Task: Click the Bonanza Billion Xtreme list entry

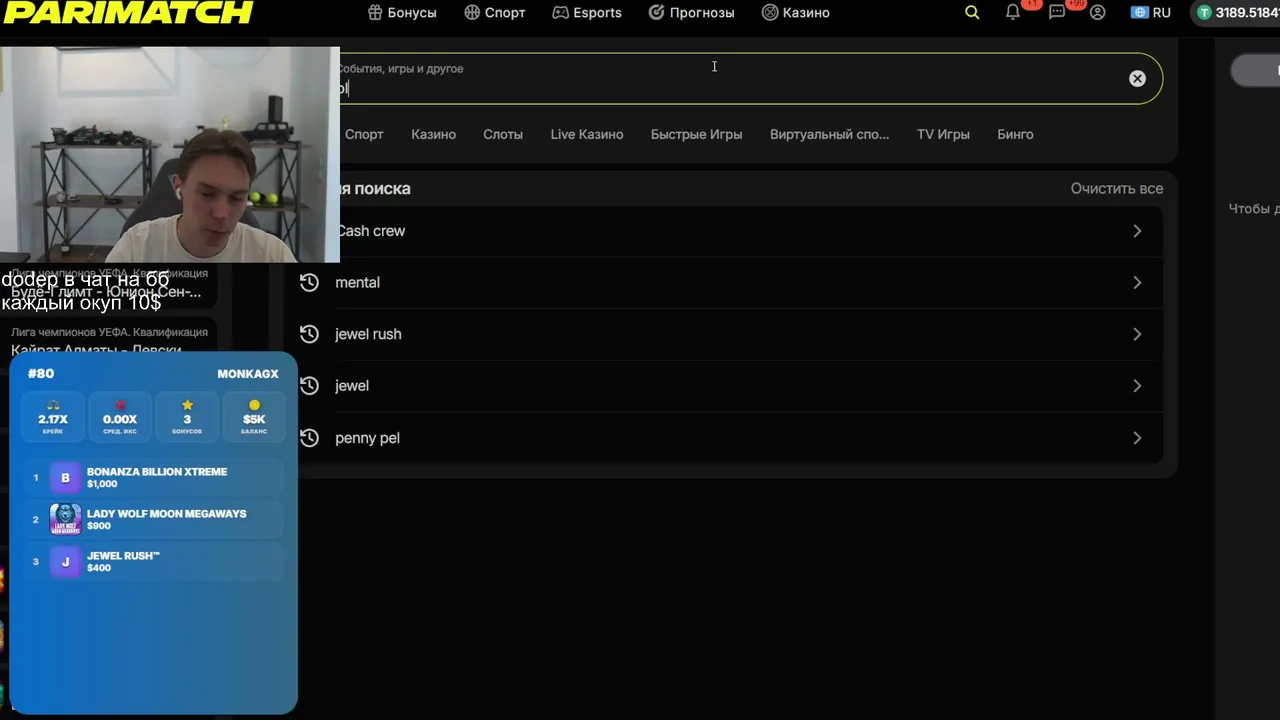Action: click(x=153, y=477)
